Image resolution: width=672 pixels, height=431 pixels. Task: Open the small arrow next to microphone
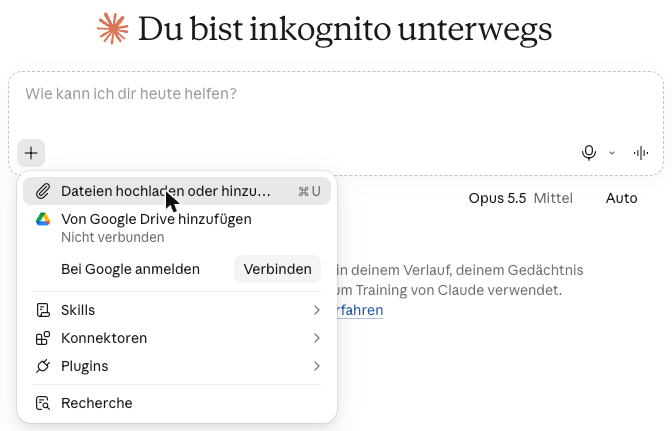tap(612, 153)
